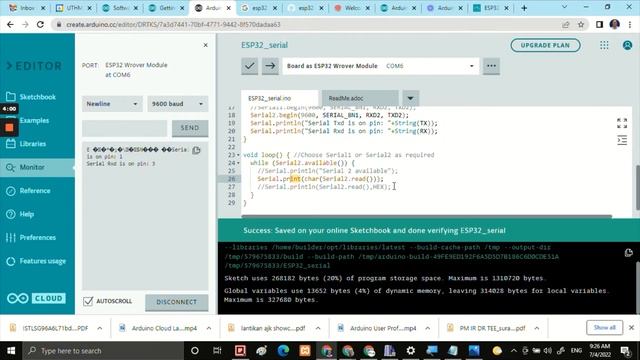Copy serial monitor output icon
Image resolution: width=640 pixels, height=360 pixels.
[196, 150]
